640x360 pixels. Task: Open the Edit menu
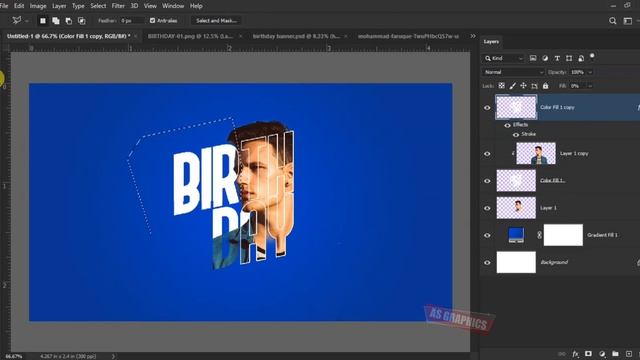[19, 6]
